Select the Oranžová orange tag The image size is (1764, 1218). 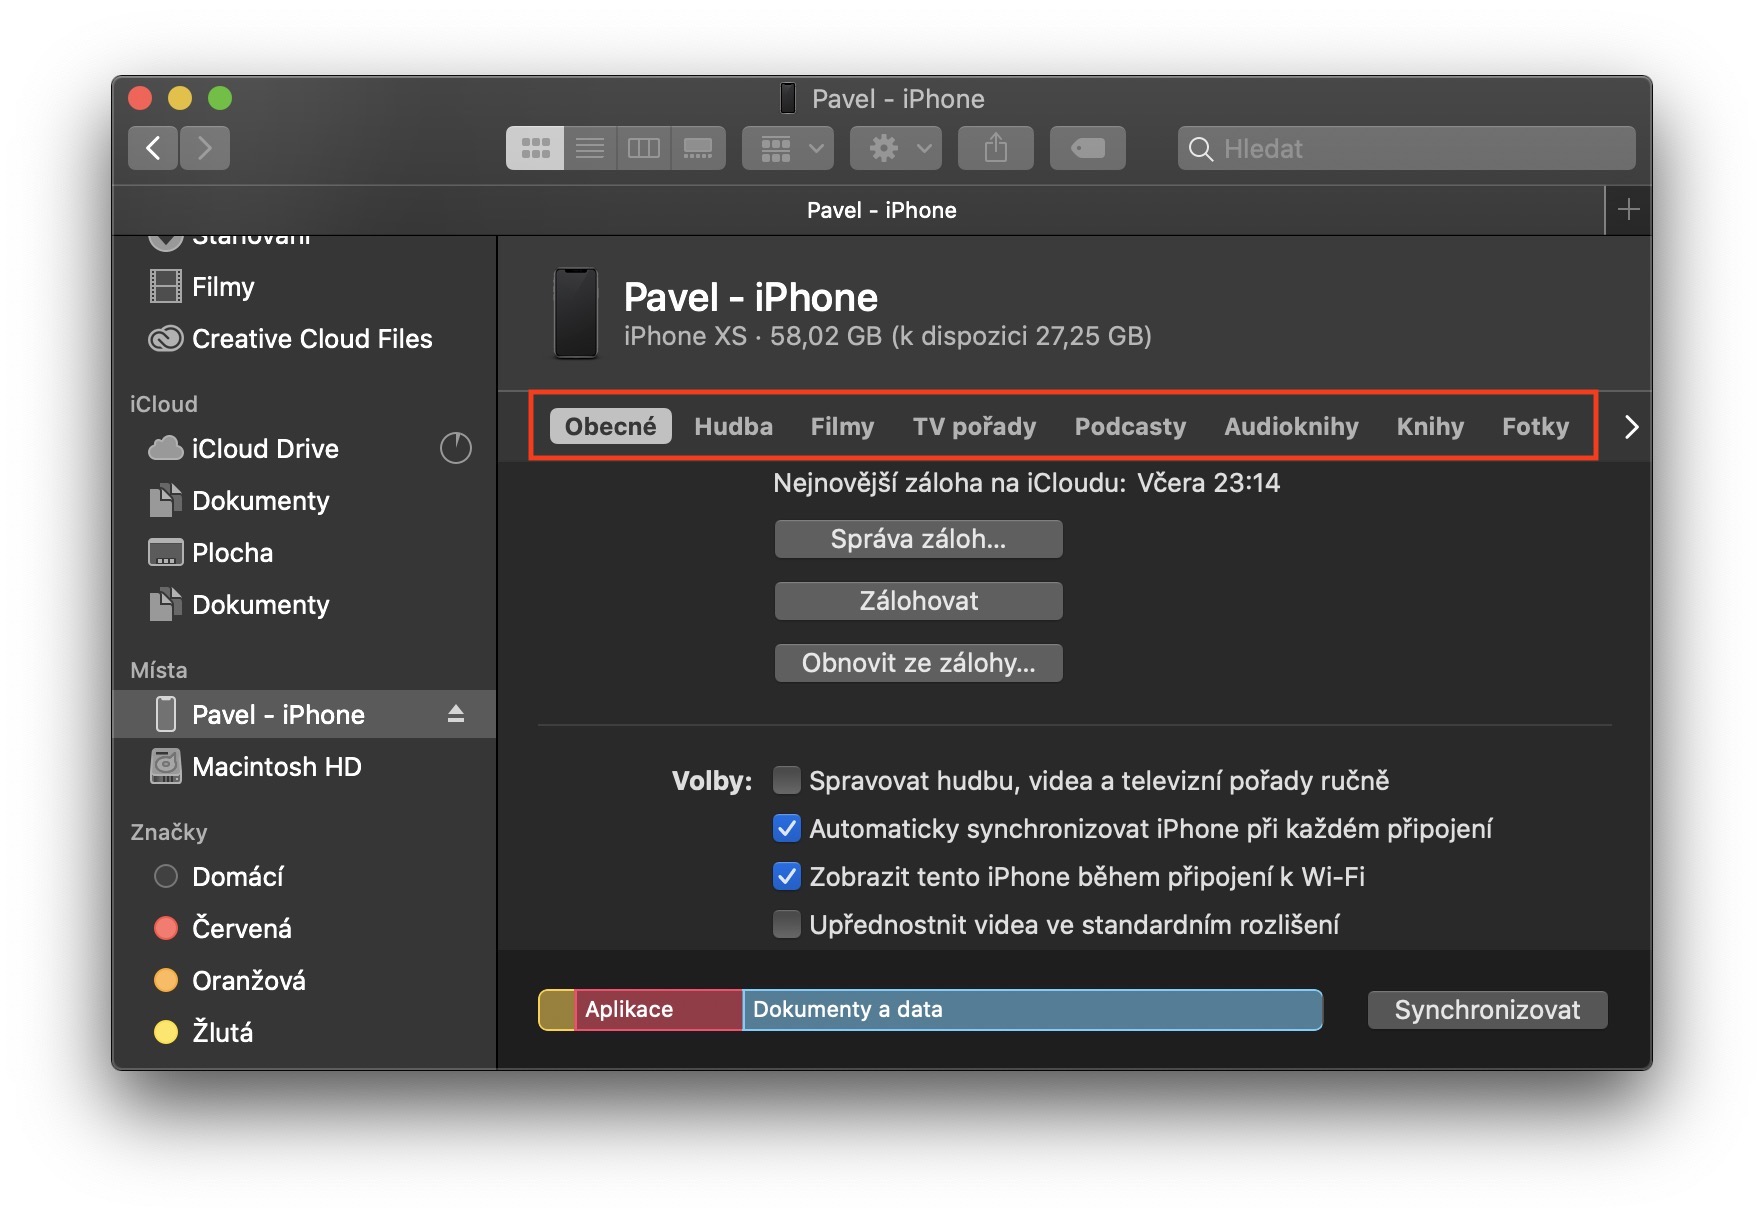304,981
